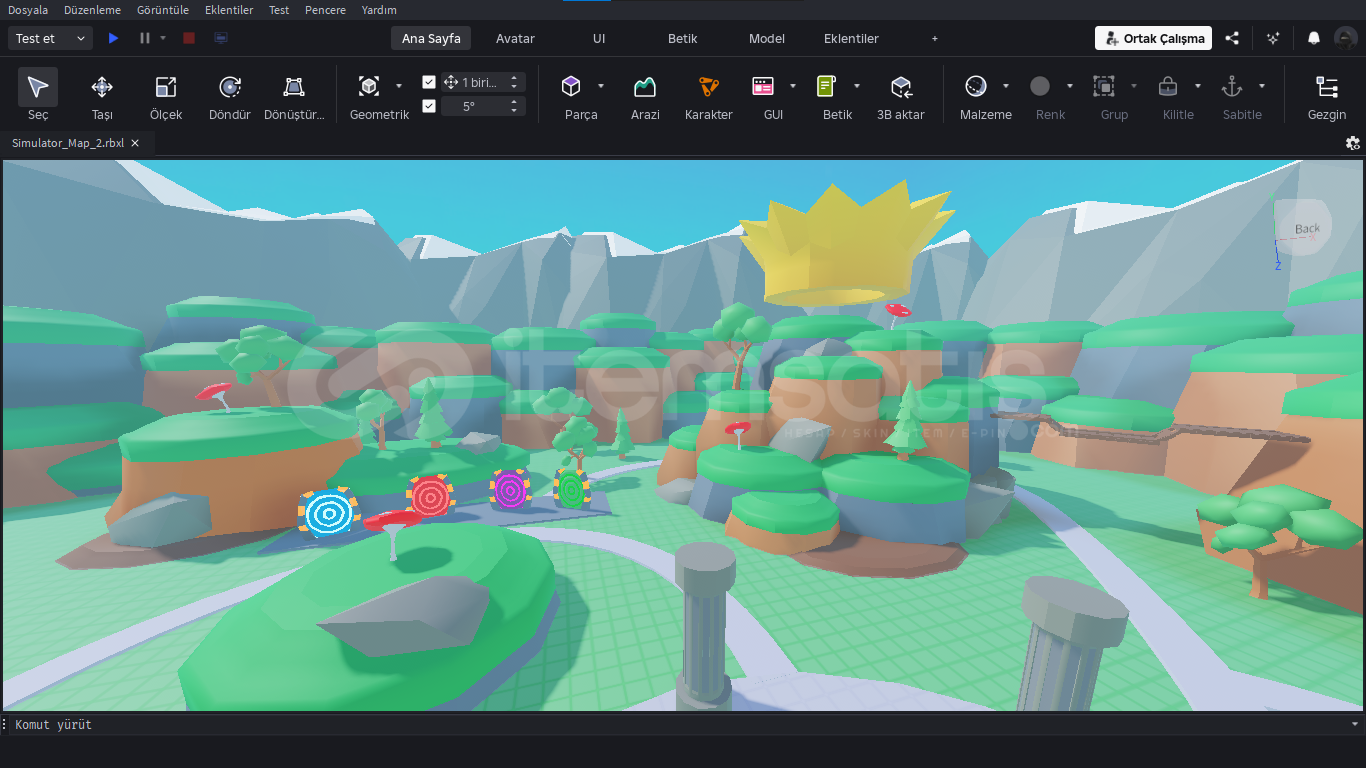
Task: Expand the Test et mode dropdown
Action: 80,38
